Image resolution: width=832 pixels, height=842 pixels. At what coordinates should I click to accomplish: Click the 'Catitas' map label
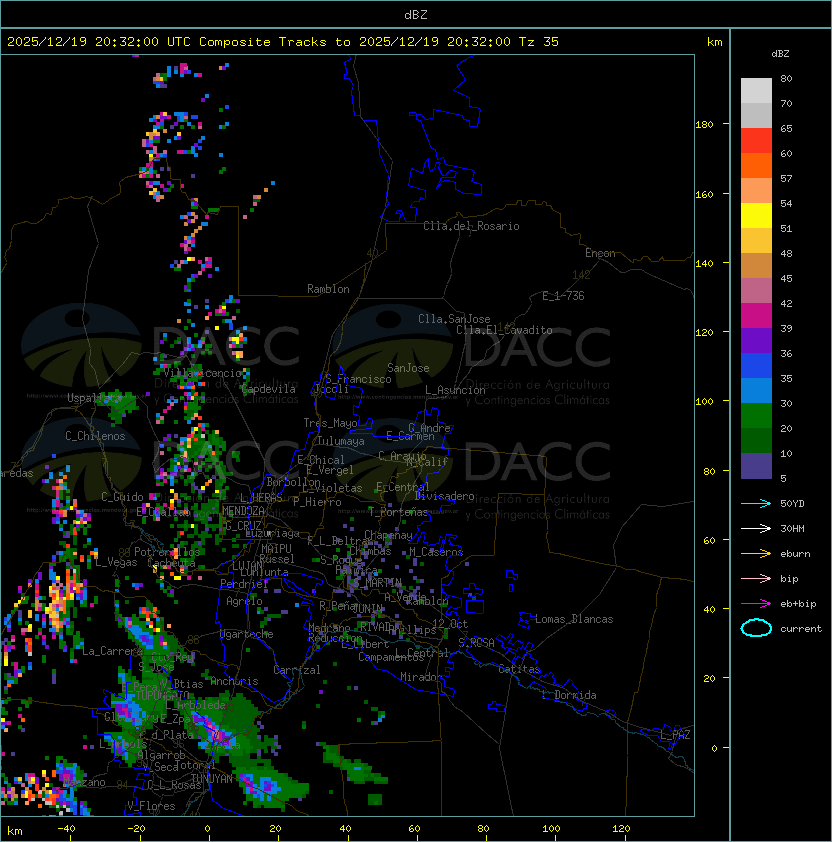point(519,669)
